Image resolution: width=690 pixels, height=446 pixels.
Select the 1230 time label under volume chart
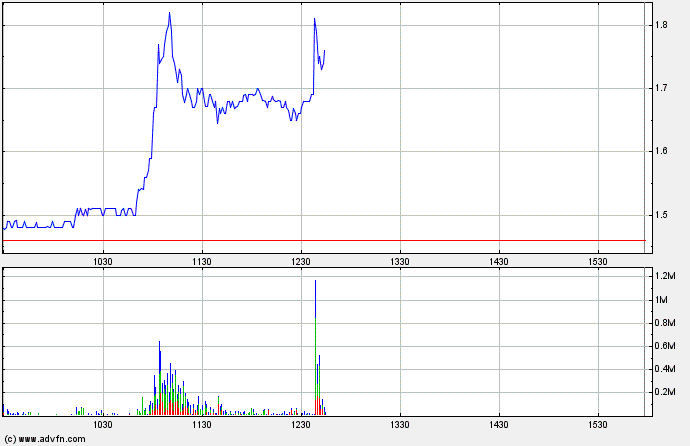click(300, 426)
